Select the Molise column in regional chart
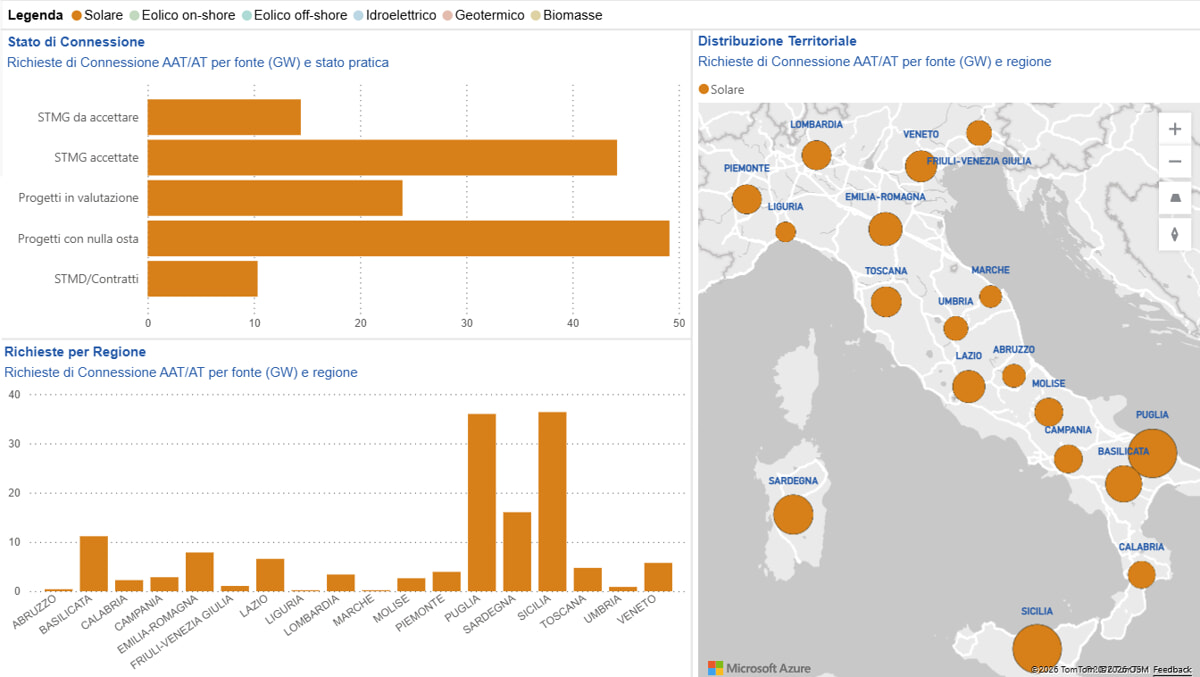Screen dimensions: 1200x677 click(411, 585)
